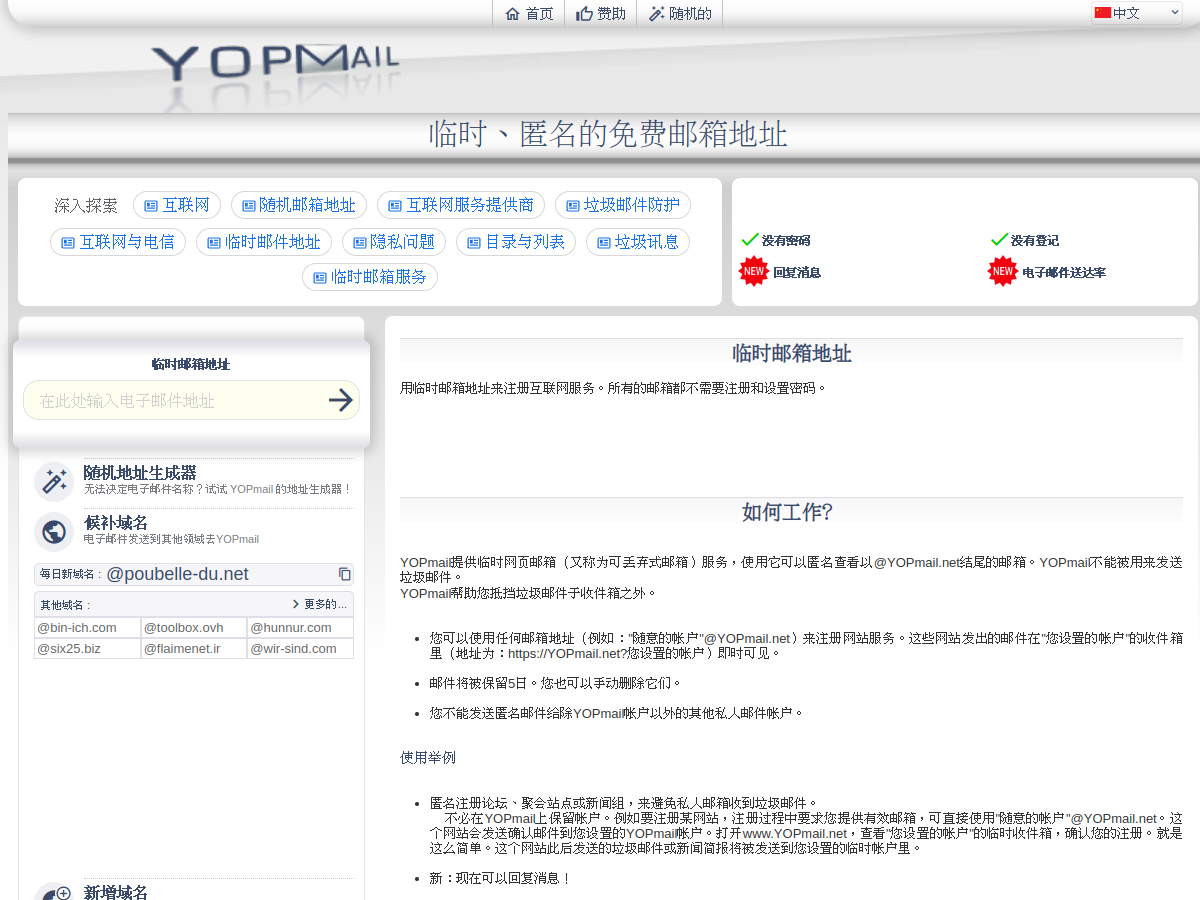Select the @six25.biz domain
The image size is (1200, 900).
tap(87, 649)
